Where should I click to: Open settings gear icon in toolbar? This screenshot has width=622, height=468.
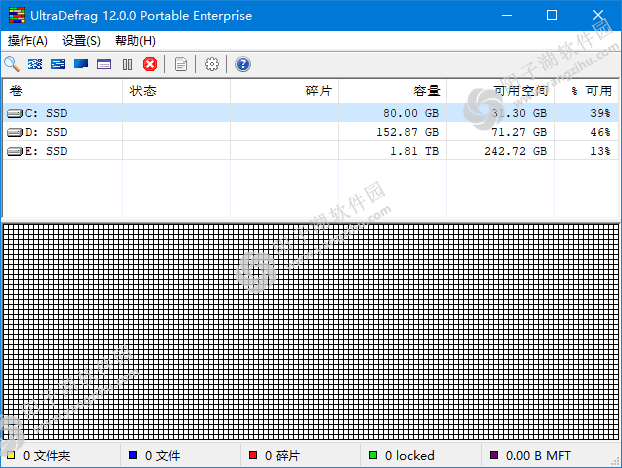tap(211, 64)
